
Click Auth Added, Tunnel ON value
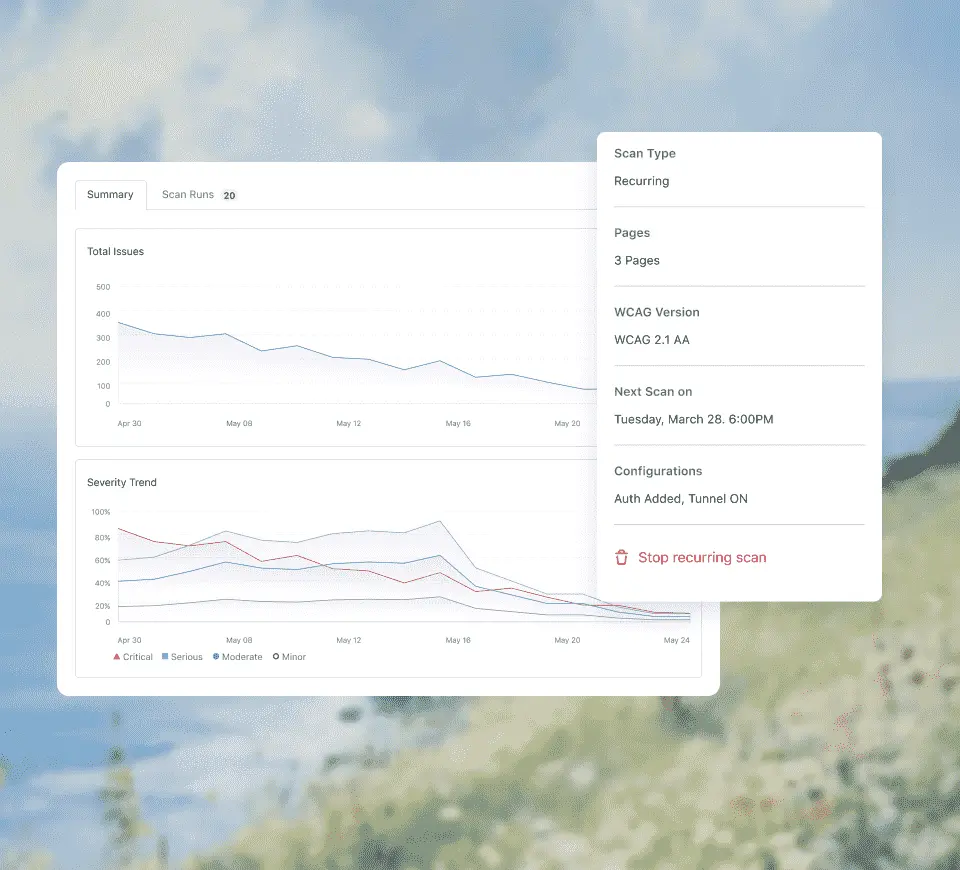pos(681,499)
